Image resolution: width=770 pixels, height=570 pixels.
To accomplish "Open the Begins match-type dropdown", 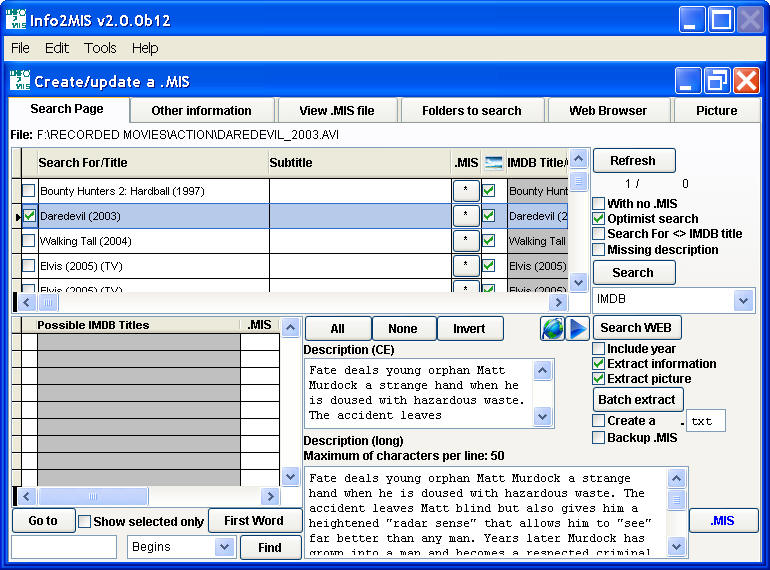I will point(224,546).
